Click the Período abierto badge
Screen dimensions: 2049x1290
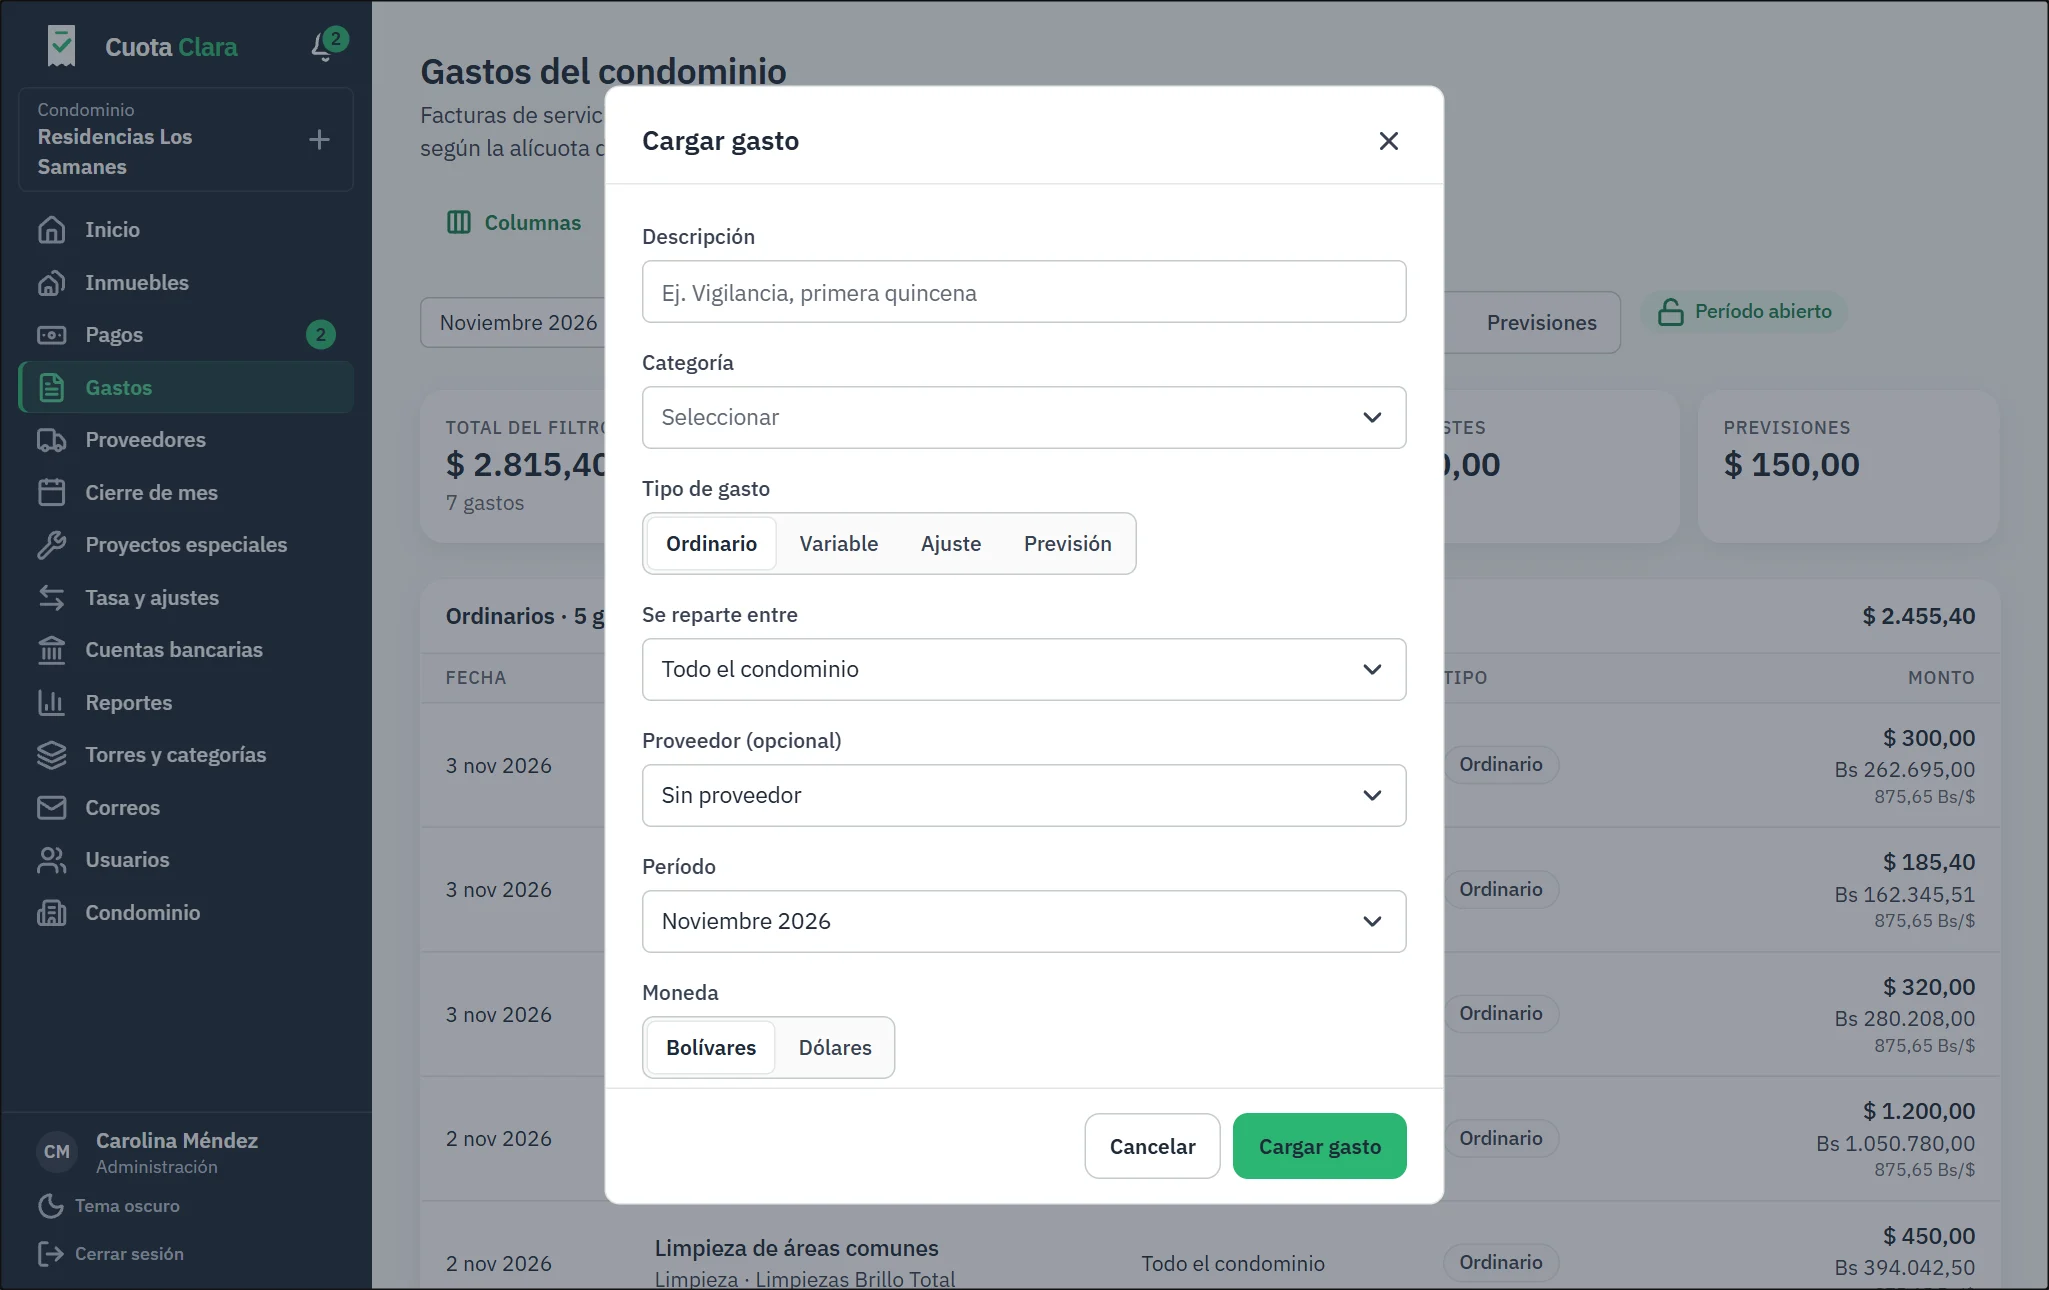(x=1744, y=312)
